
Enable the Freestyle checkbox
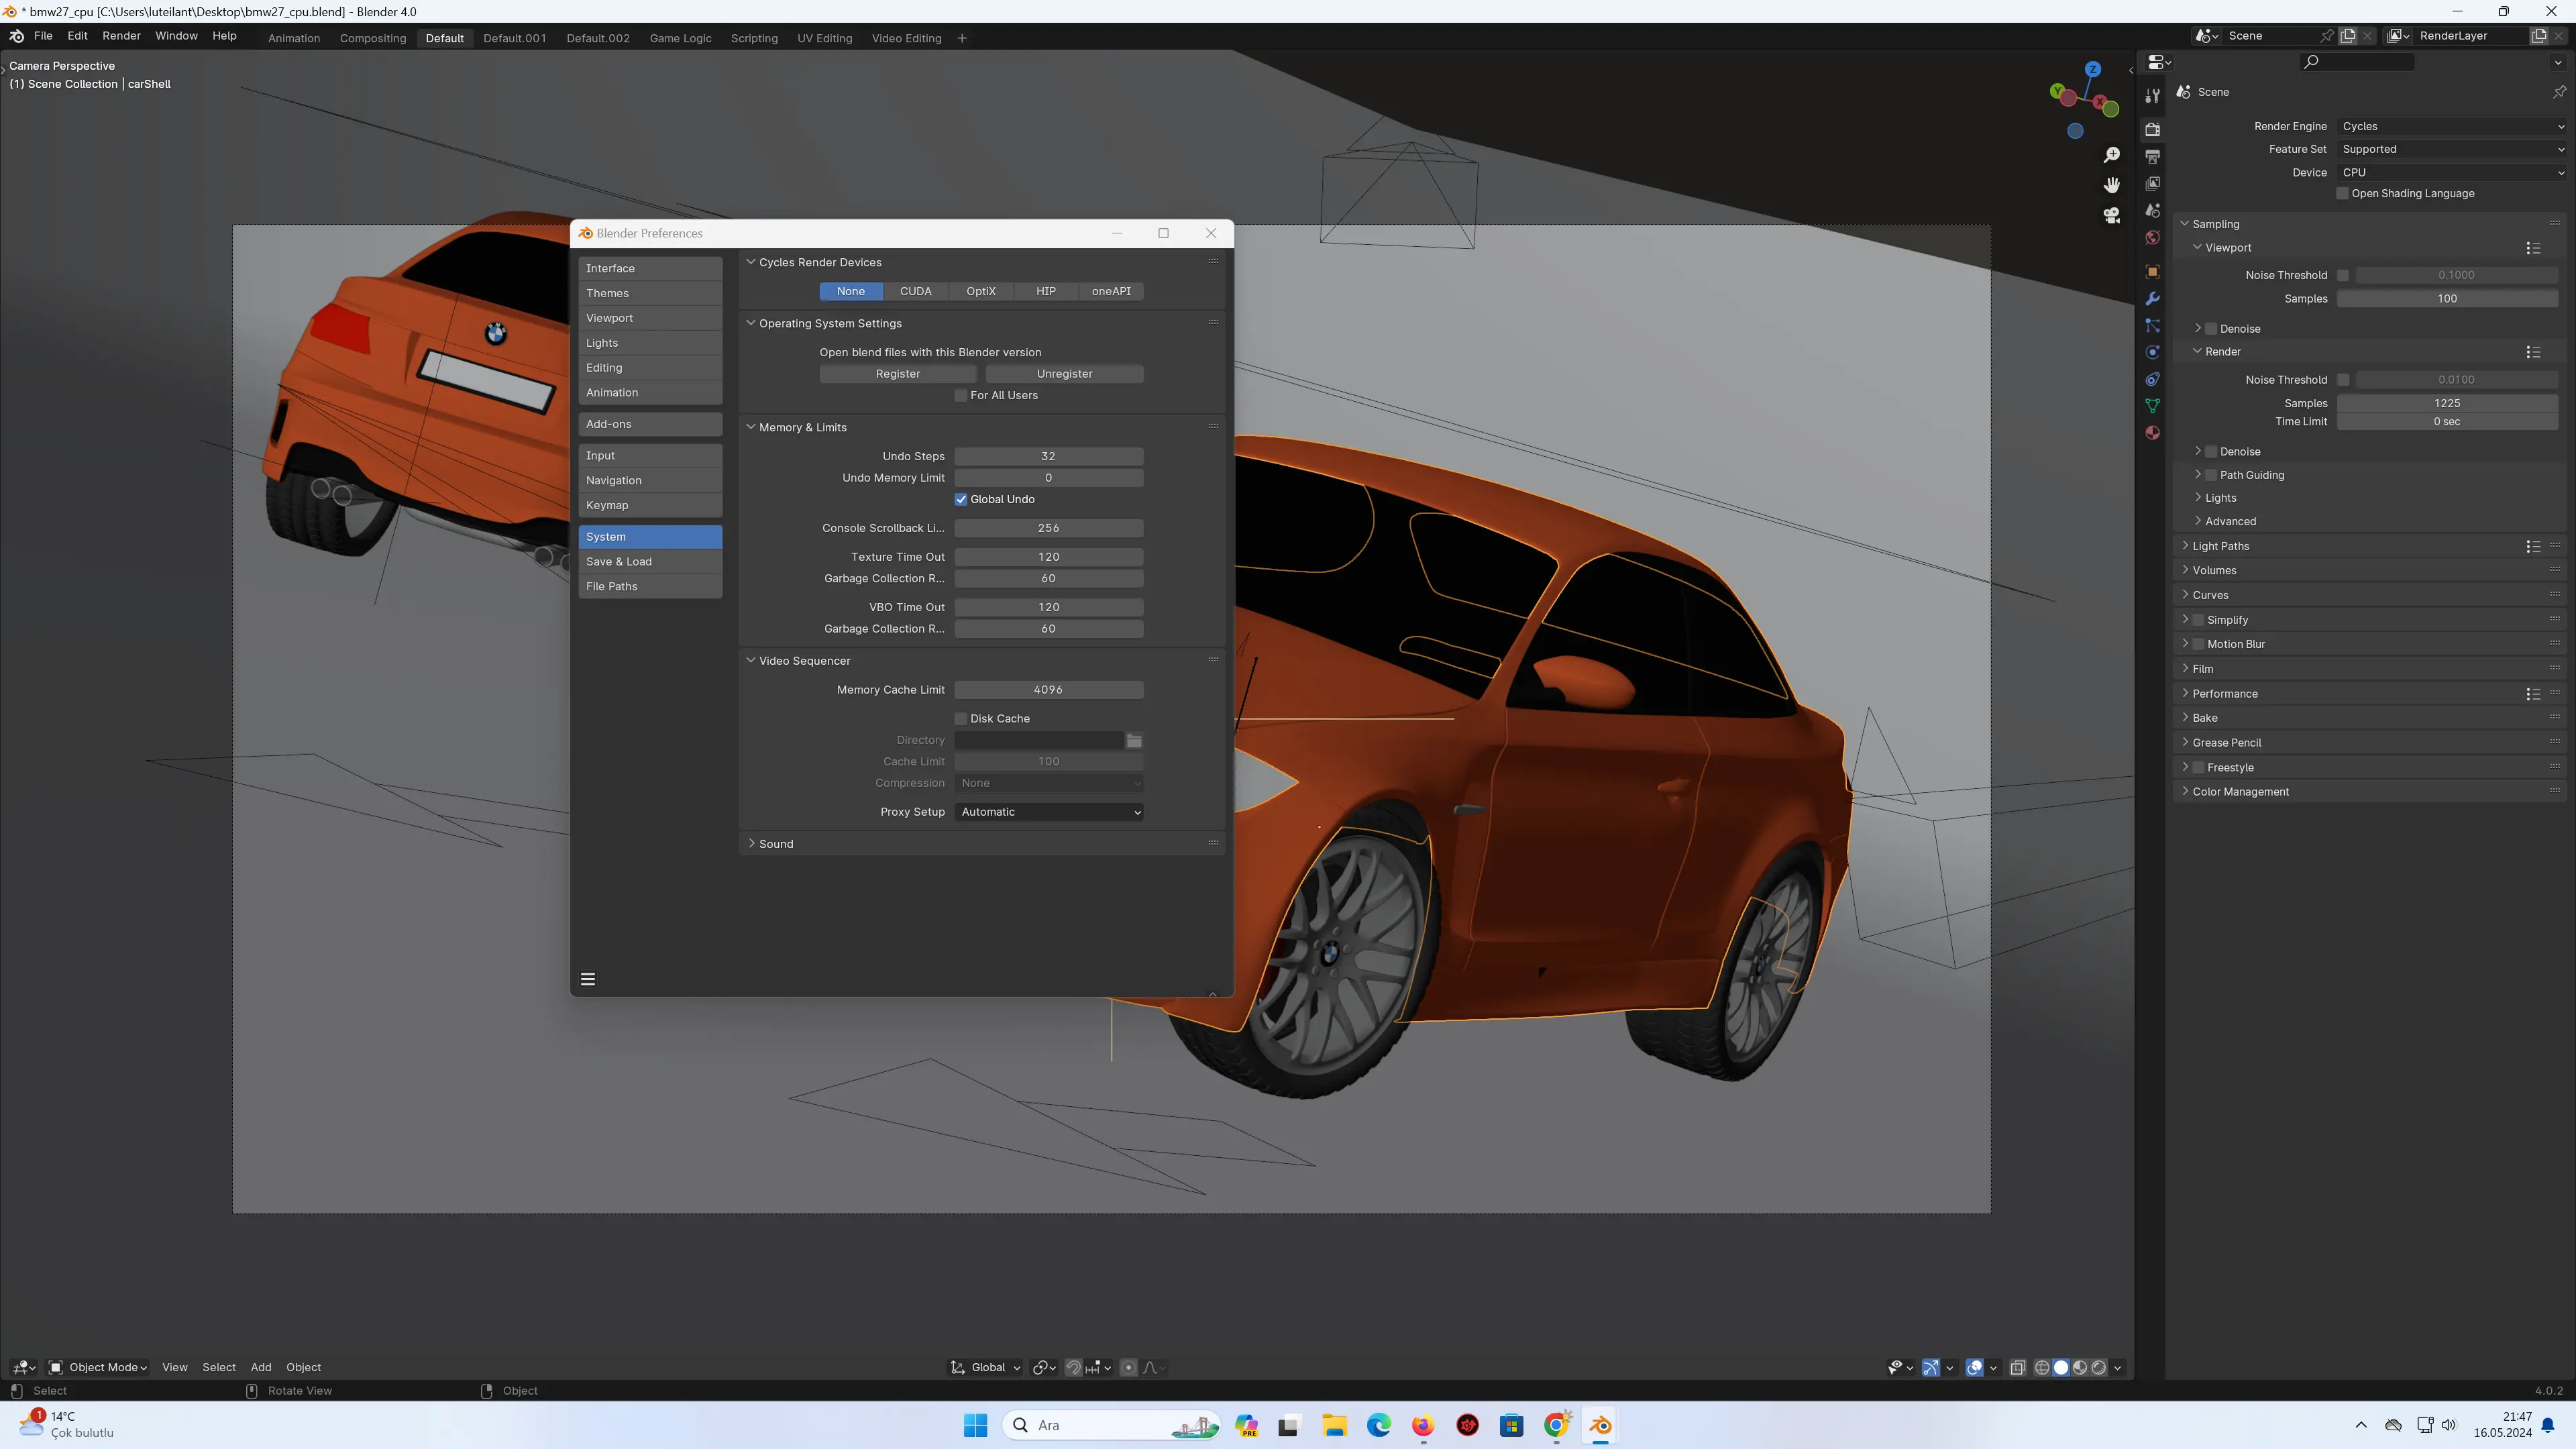pyautogui.click(x=2198, y=767)
